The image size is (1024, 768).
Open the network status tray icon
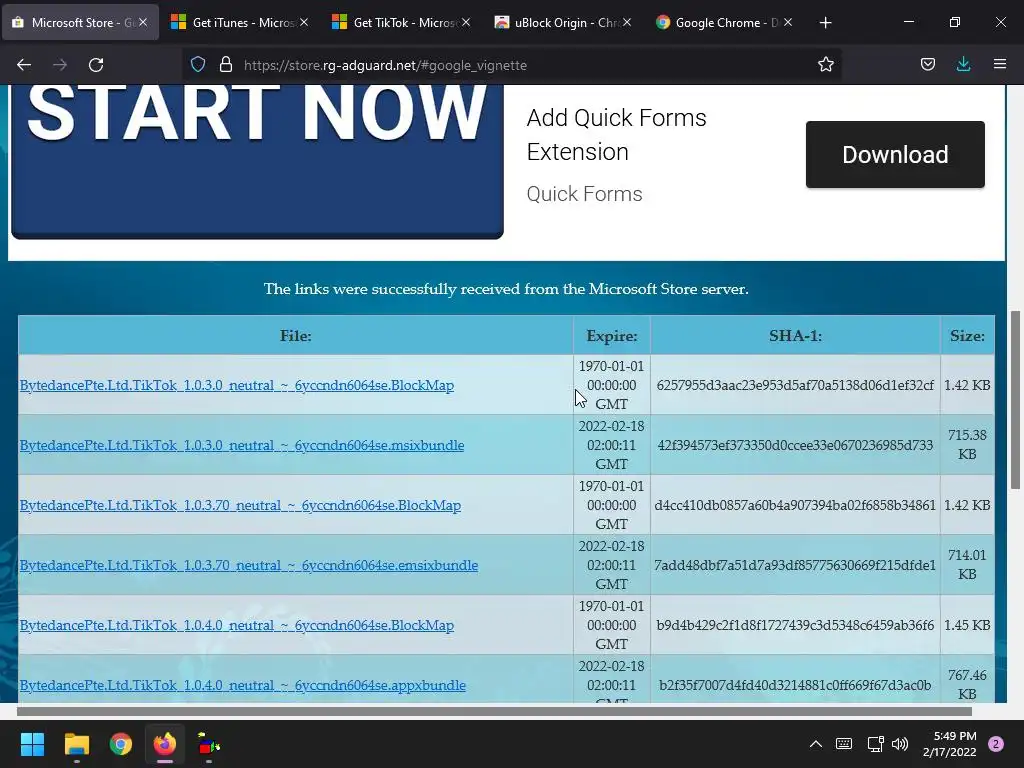(875, 744)
